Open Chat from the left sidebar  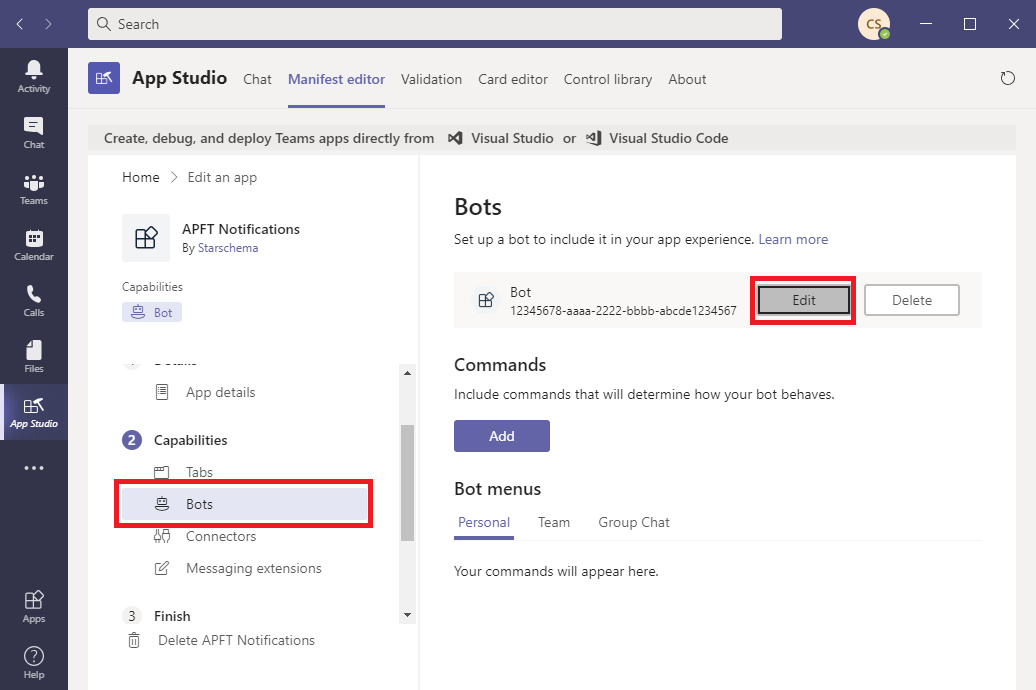[34, 133]
